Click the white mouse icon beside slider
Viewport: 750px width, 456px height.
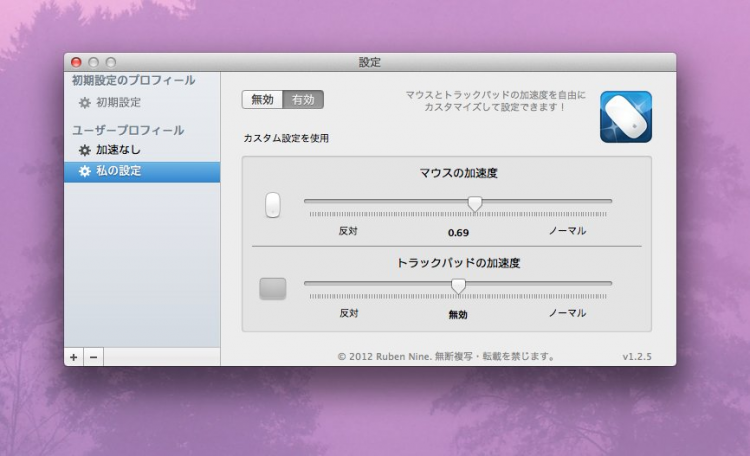[x=273, y=205]
